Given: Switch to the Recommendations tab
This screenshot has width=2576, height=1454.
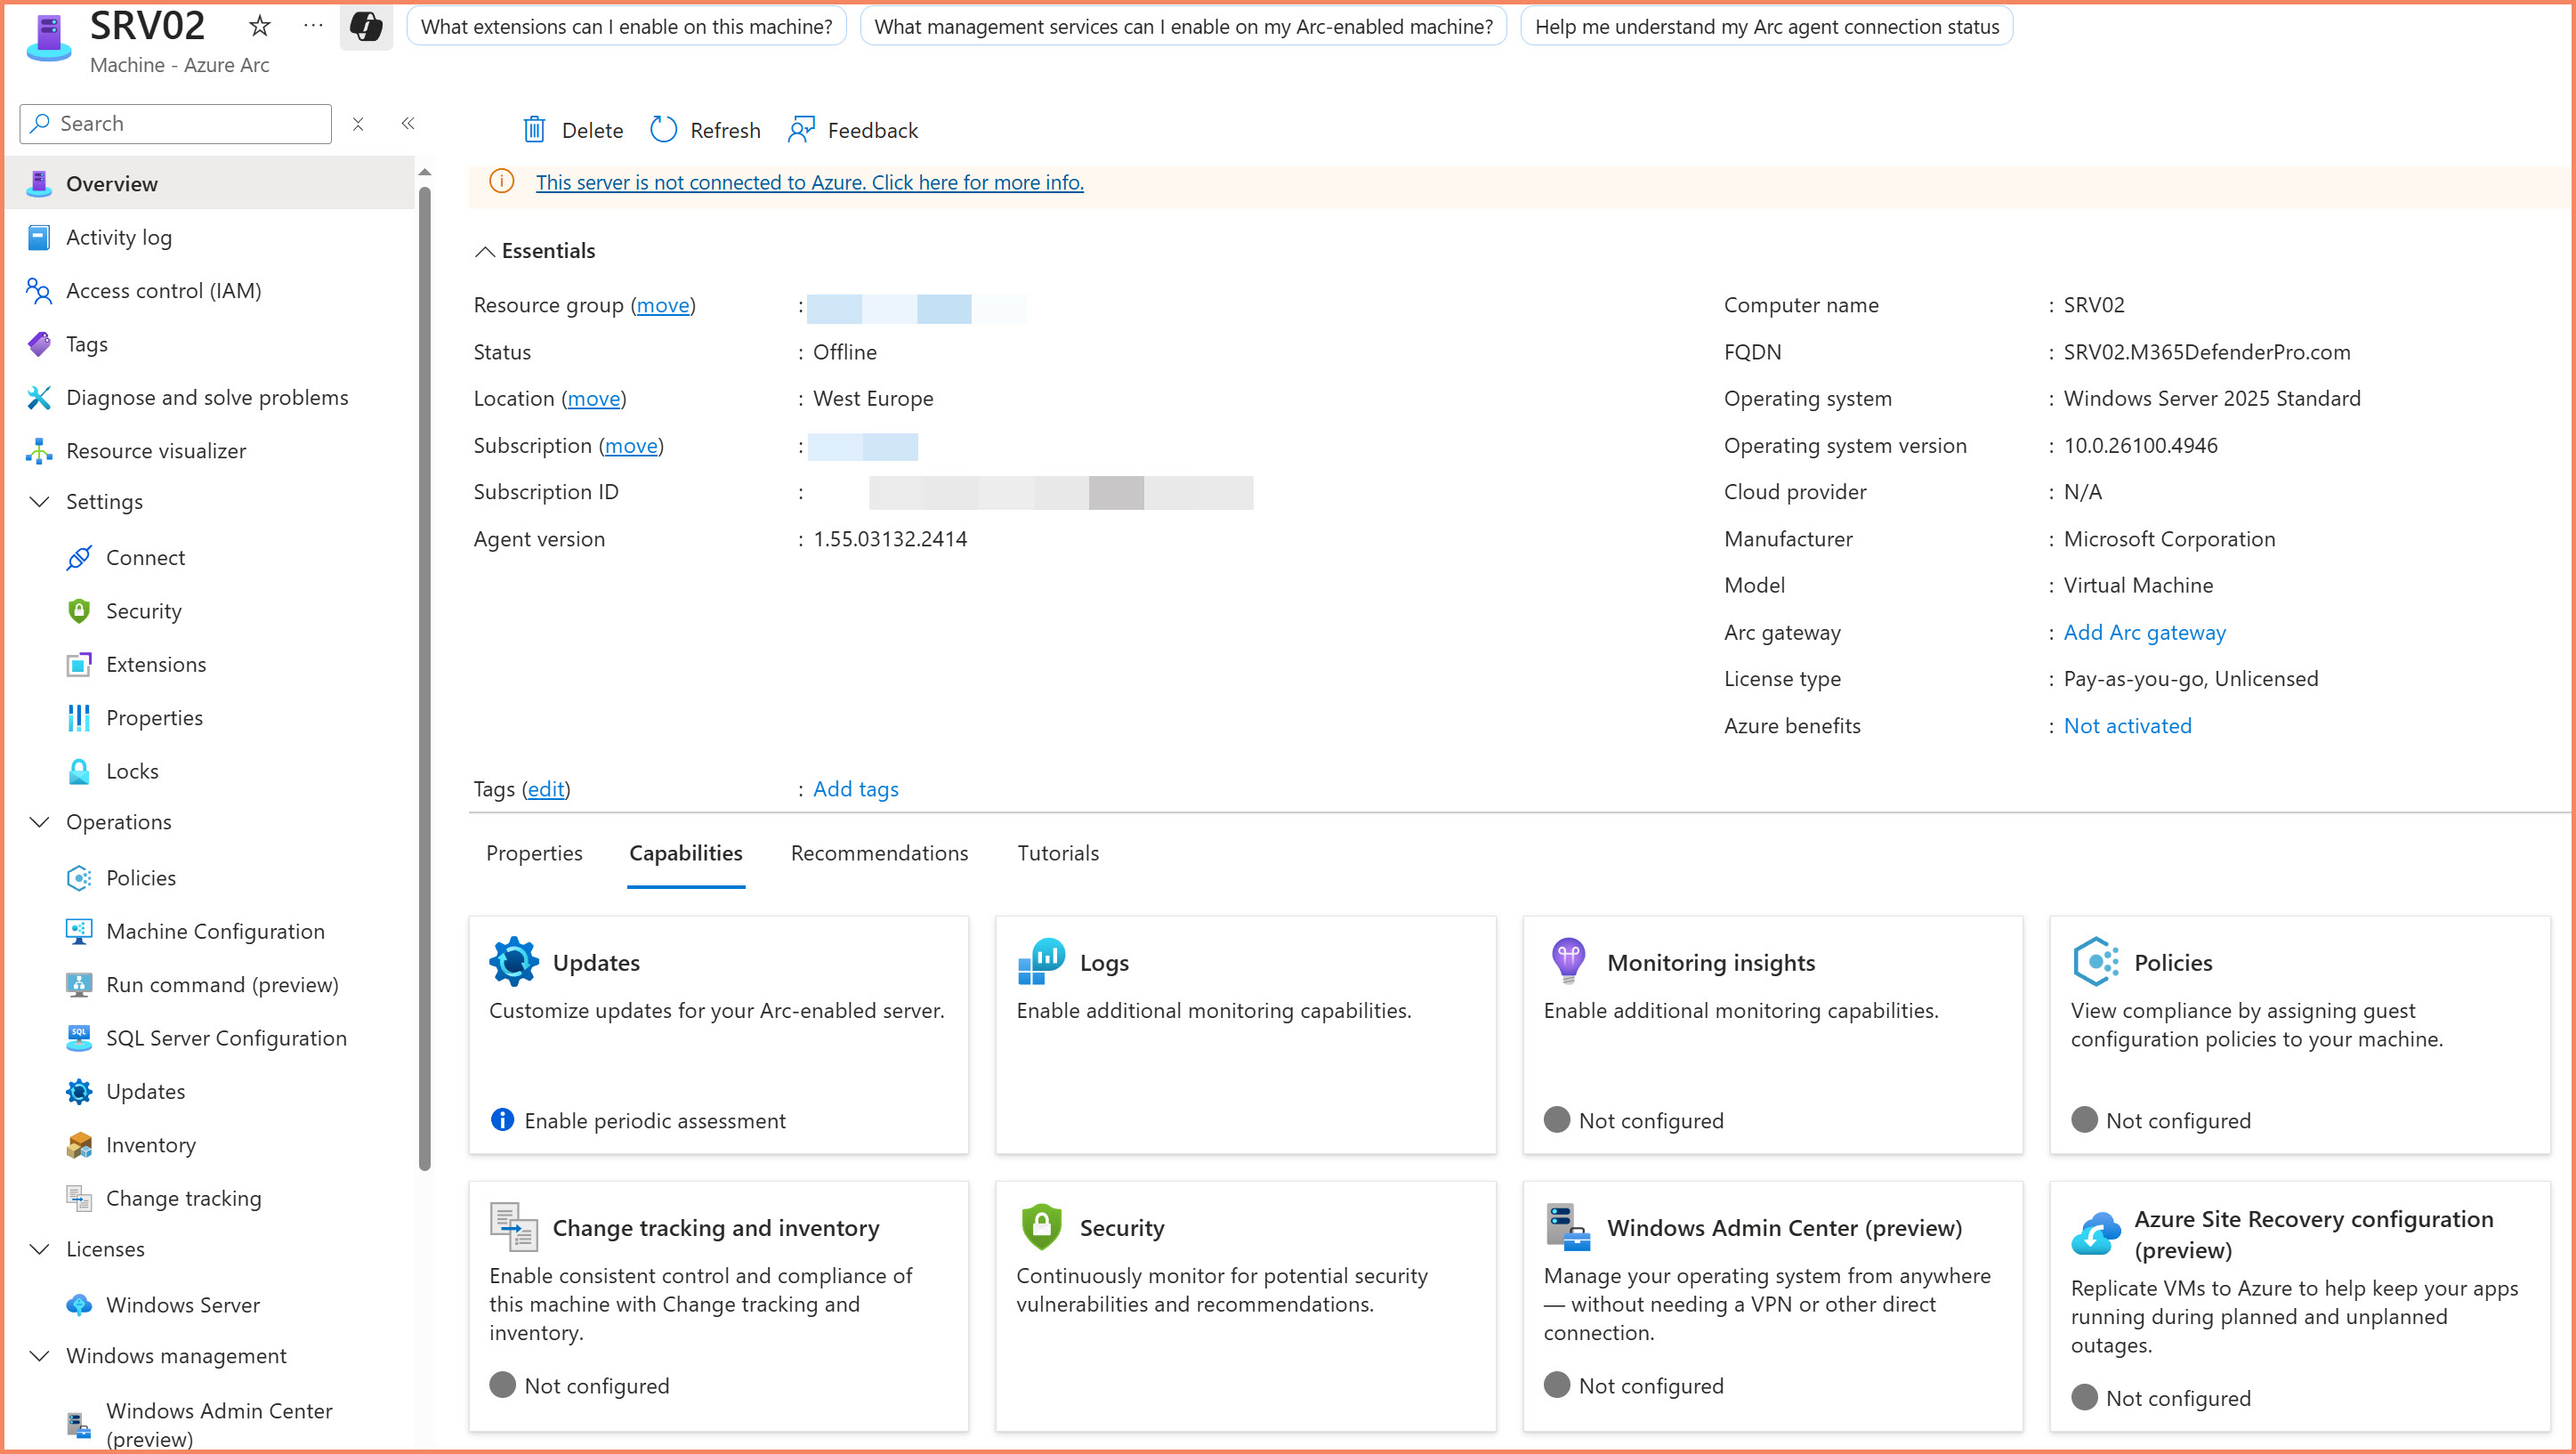Looking at the screenshot, I should pyautogui.click(x=879, y=854).
